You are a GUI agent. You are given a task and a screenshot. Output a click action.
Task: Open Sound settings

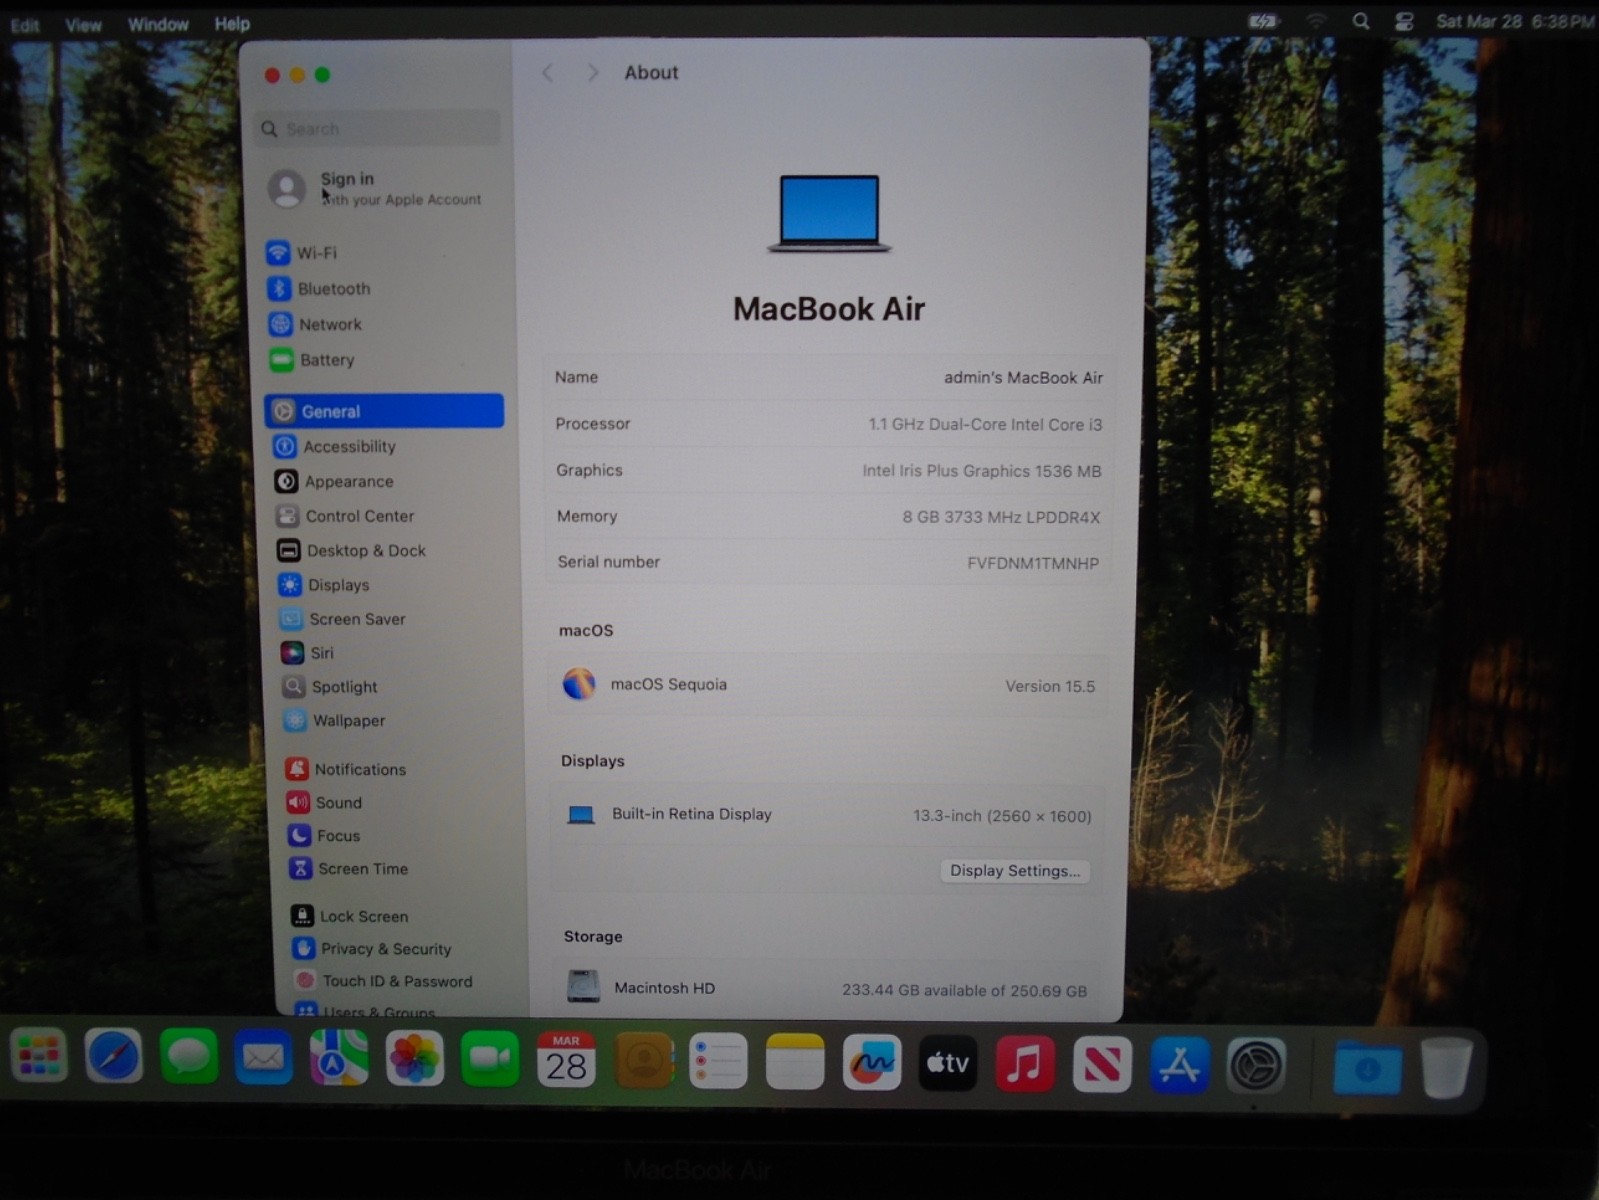324,803
